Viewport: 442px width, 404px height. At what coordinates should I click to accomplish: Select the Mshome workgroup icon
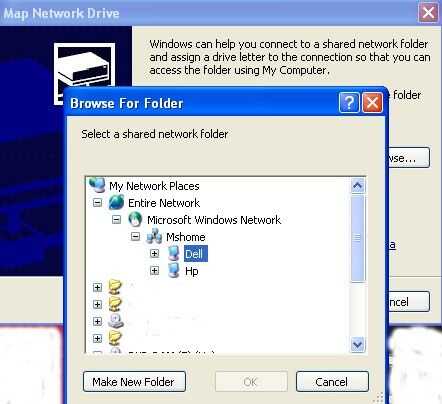154,236
